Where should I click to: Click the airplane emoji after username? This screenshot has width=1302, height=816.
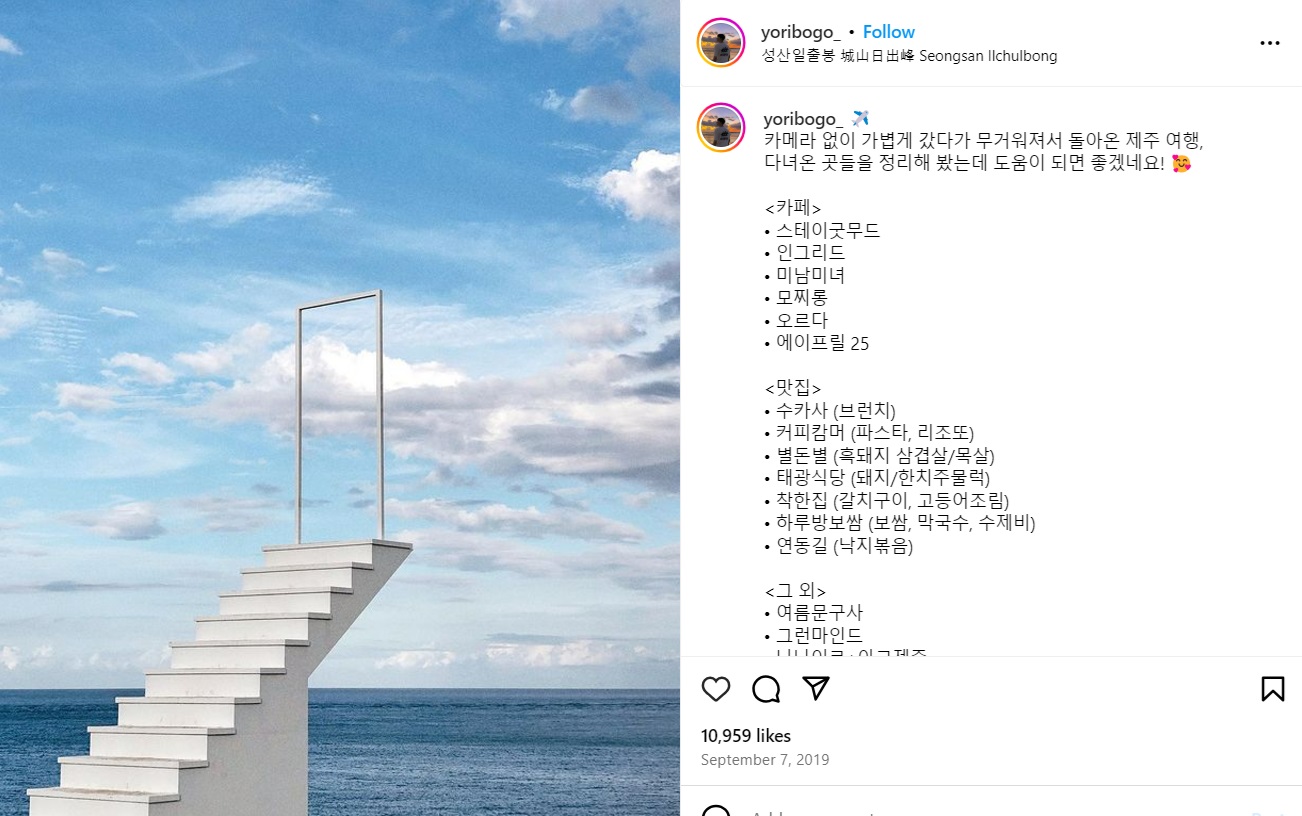(x=860, y=119)
